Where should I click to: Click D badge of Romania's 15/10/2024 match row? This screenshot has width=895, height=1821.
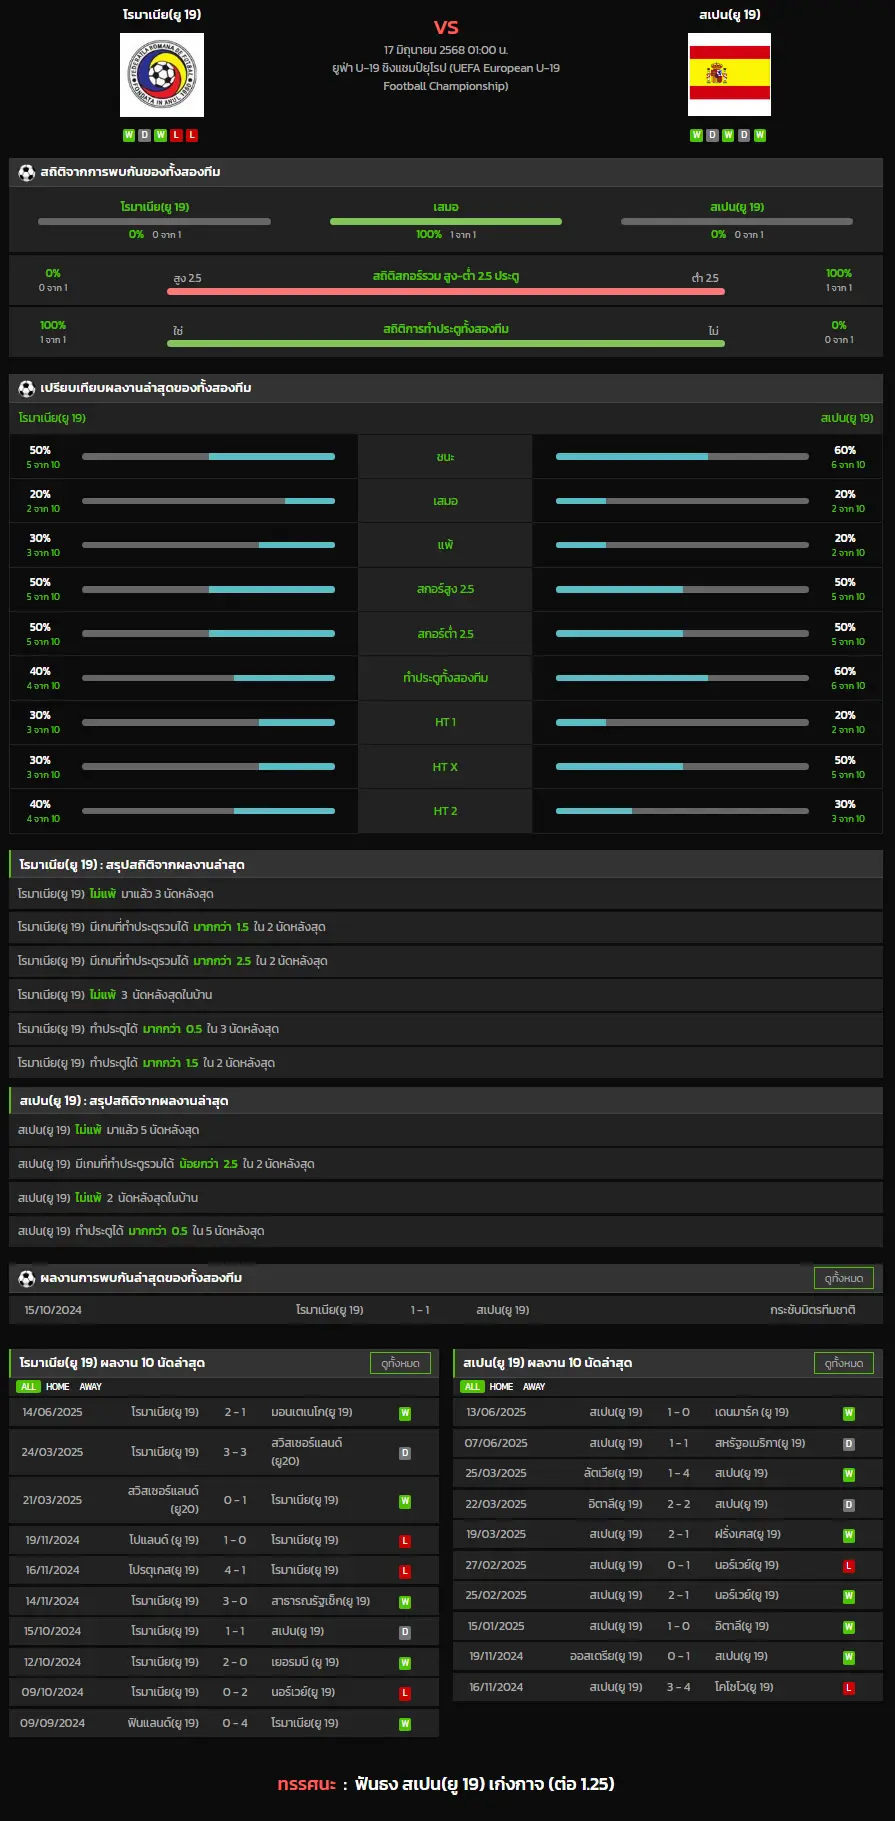(405, 1632)
